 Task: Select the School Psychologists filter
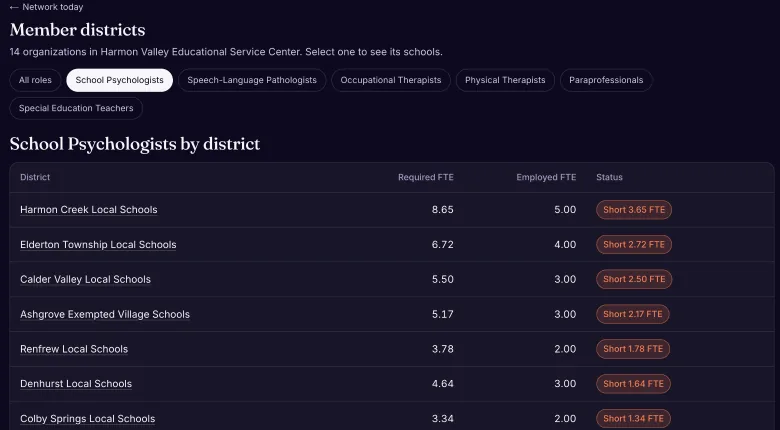[119, 80]
